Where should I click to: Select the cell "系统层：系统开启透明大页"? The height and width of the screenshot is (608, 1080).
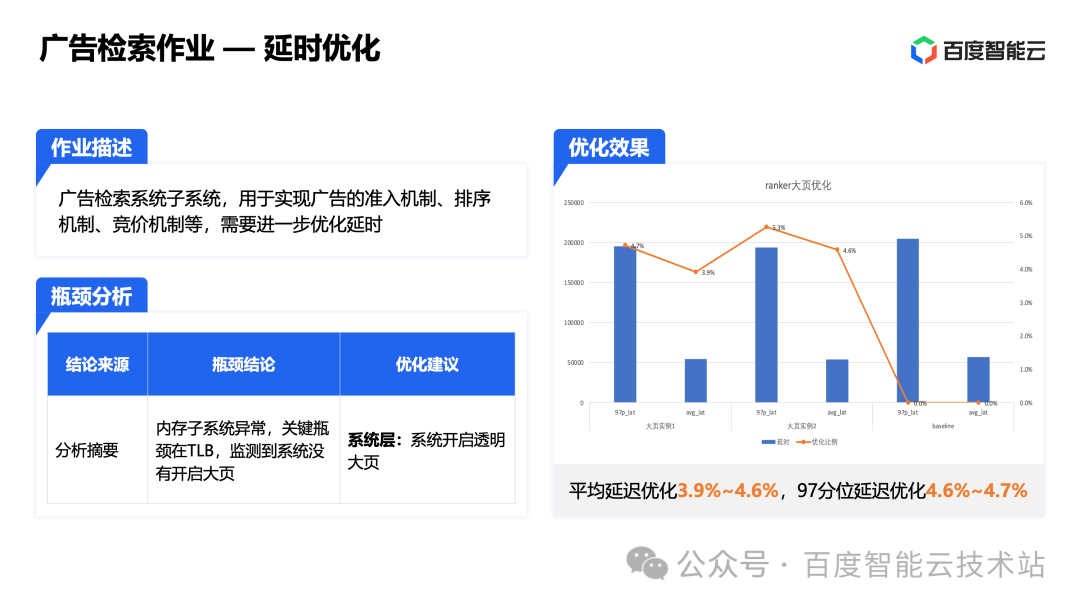[426, 450]
